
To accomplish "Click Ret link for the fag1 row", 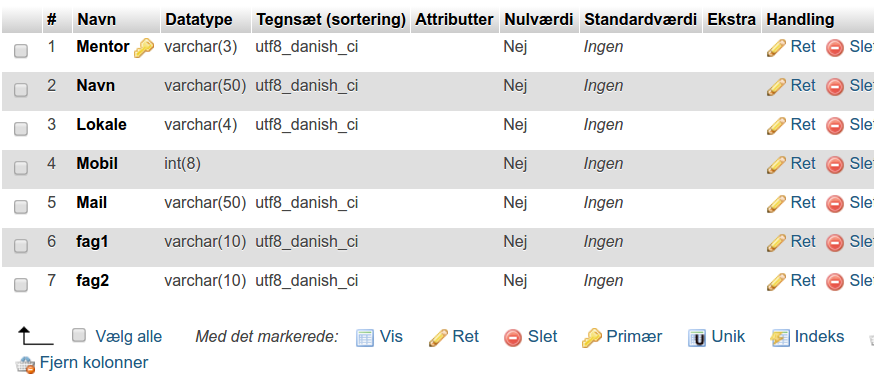I will [803, 242].
